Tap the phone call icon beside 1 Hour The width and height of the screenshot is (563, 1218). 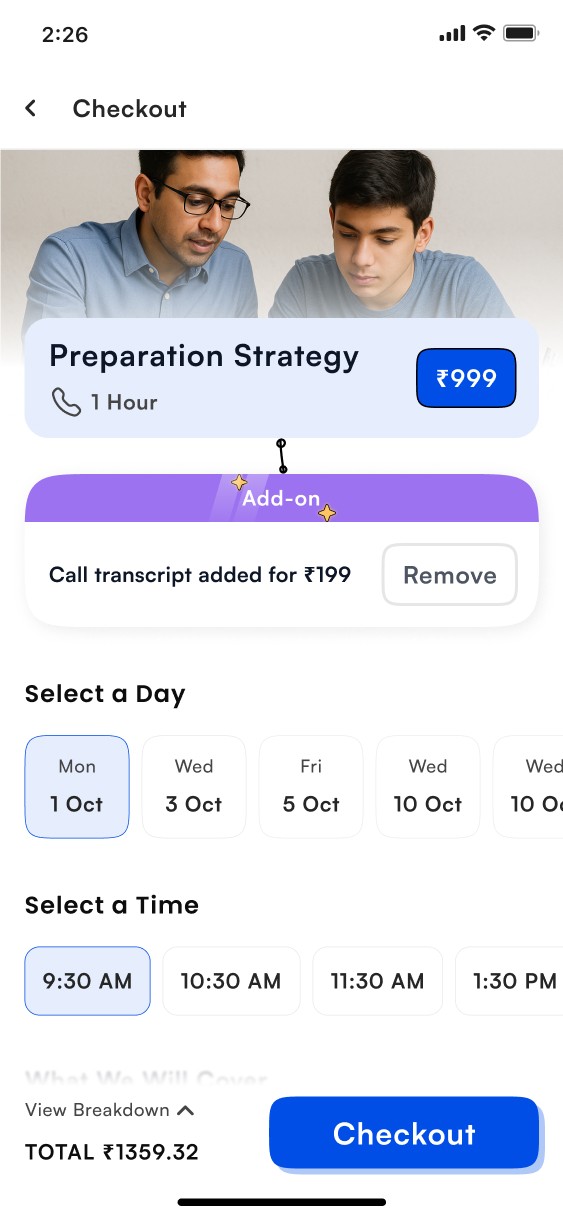pos(66,402)
